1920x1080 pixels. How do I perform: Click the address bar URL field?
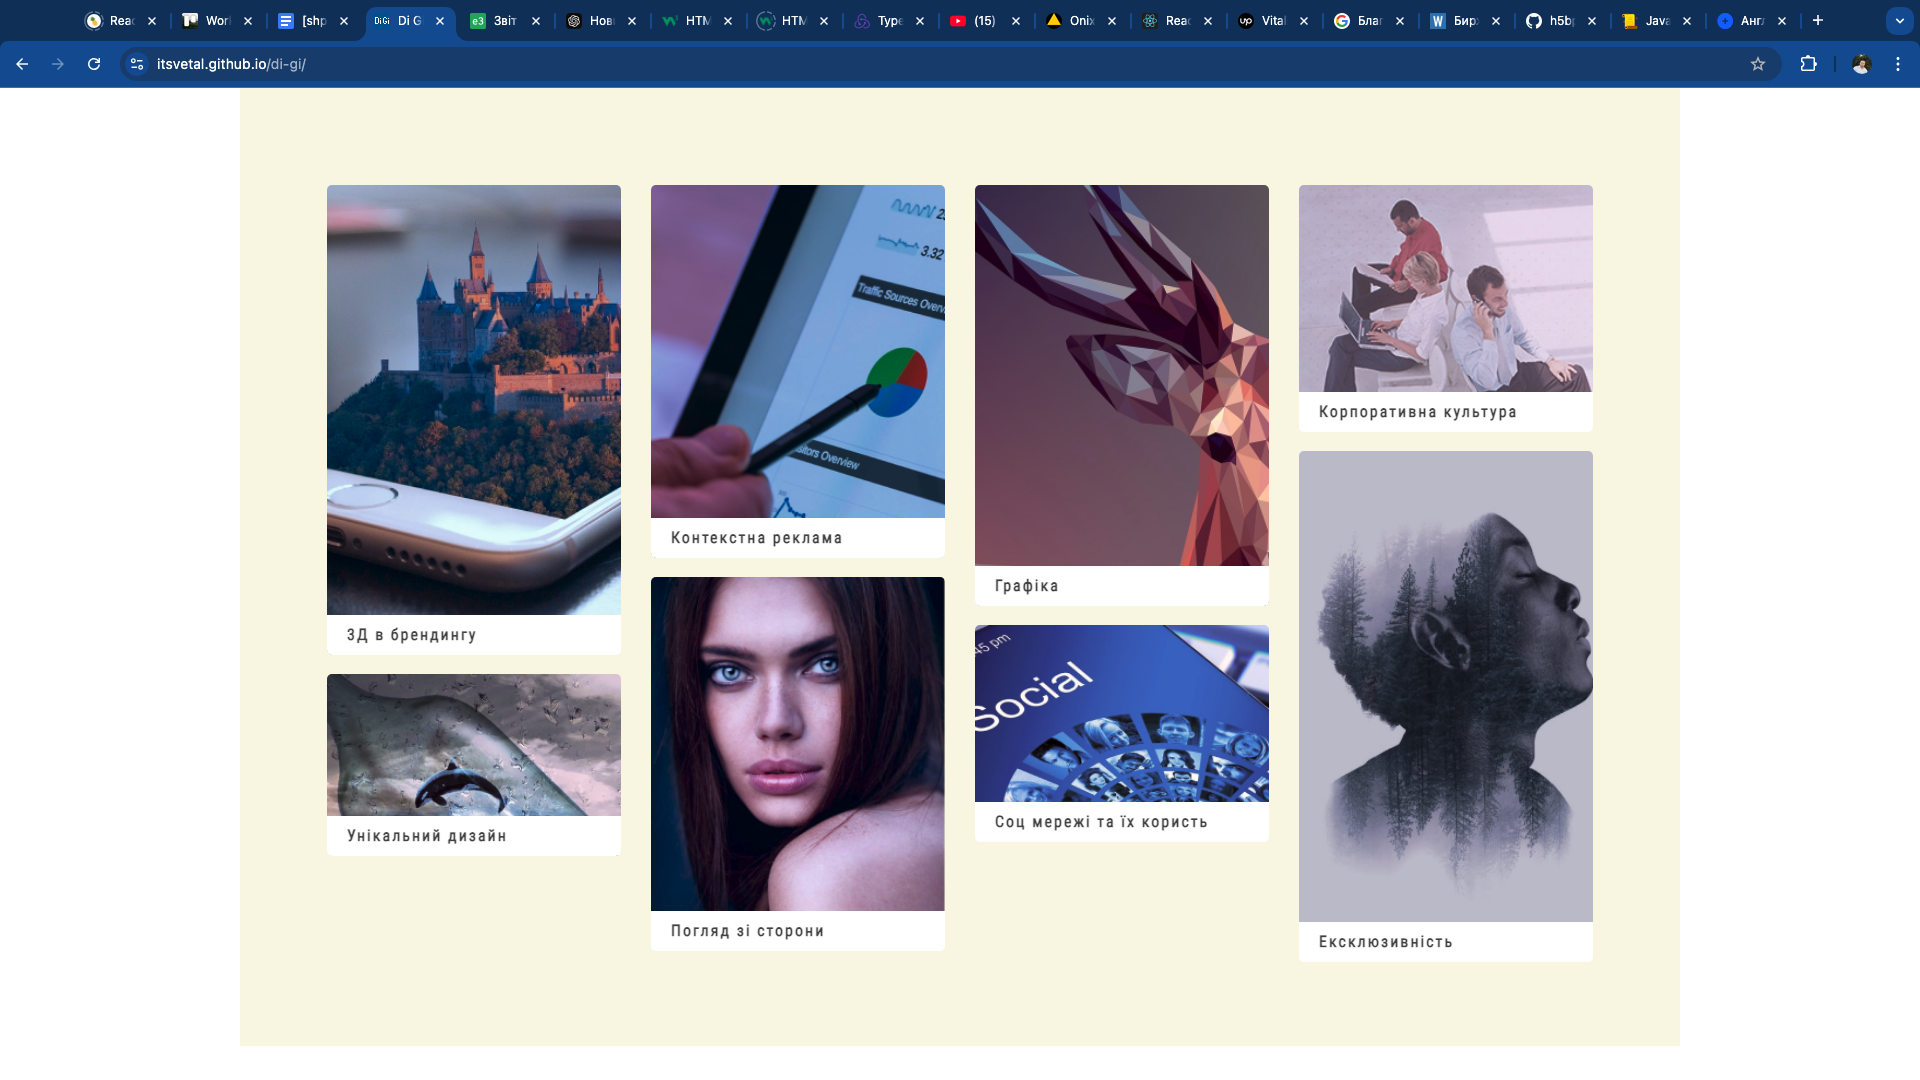click(x=950, y=64)
